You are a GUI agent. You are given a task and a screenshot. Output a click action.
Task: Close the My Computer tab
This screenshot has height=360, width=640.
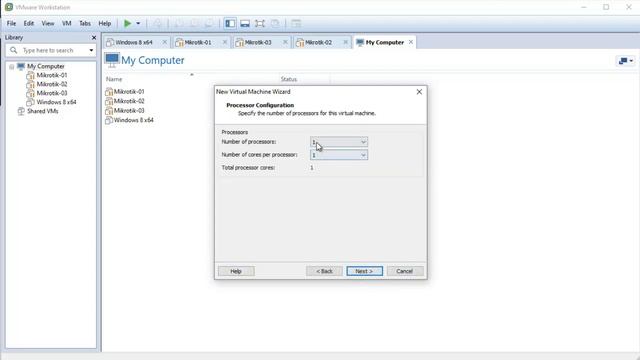point(411,42)
